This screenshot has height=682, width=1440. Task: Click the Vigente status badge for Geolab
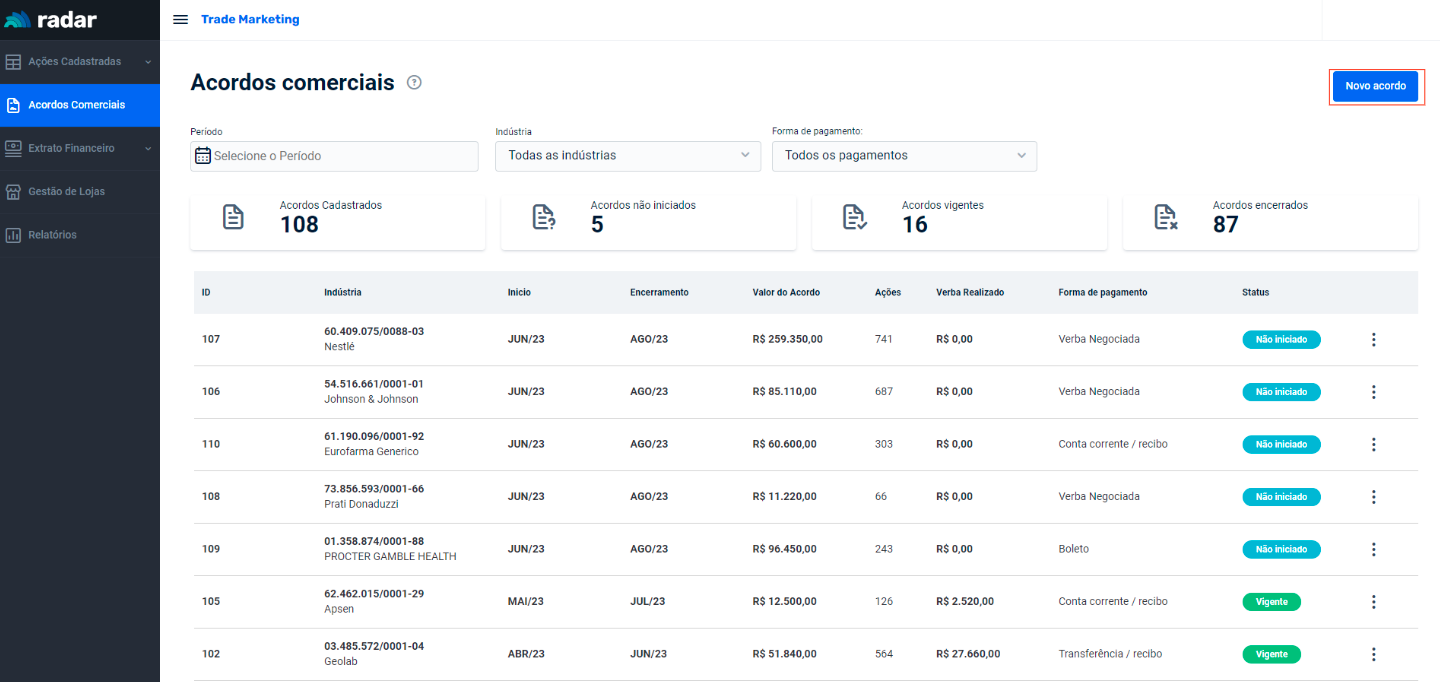(1271, 654)
